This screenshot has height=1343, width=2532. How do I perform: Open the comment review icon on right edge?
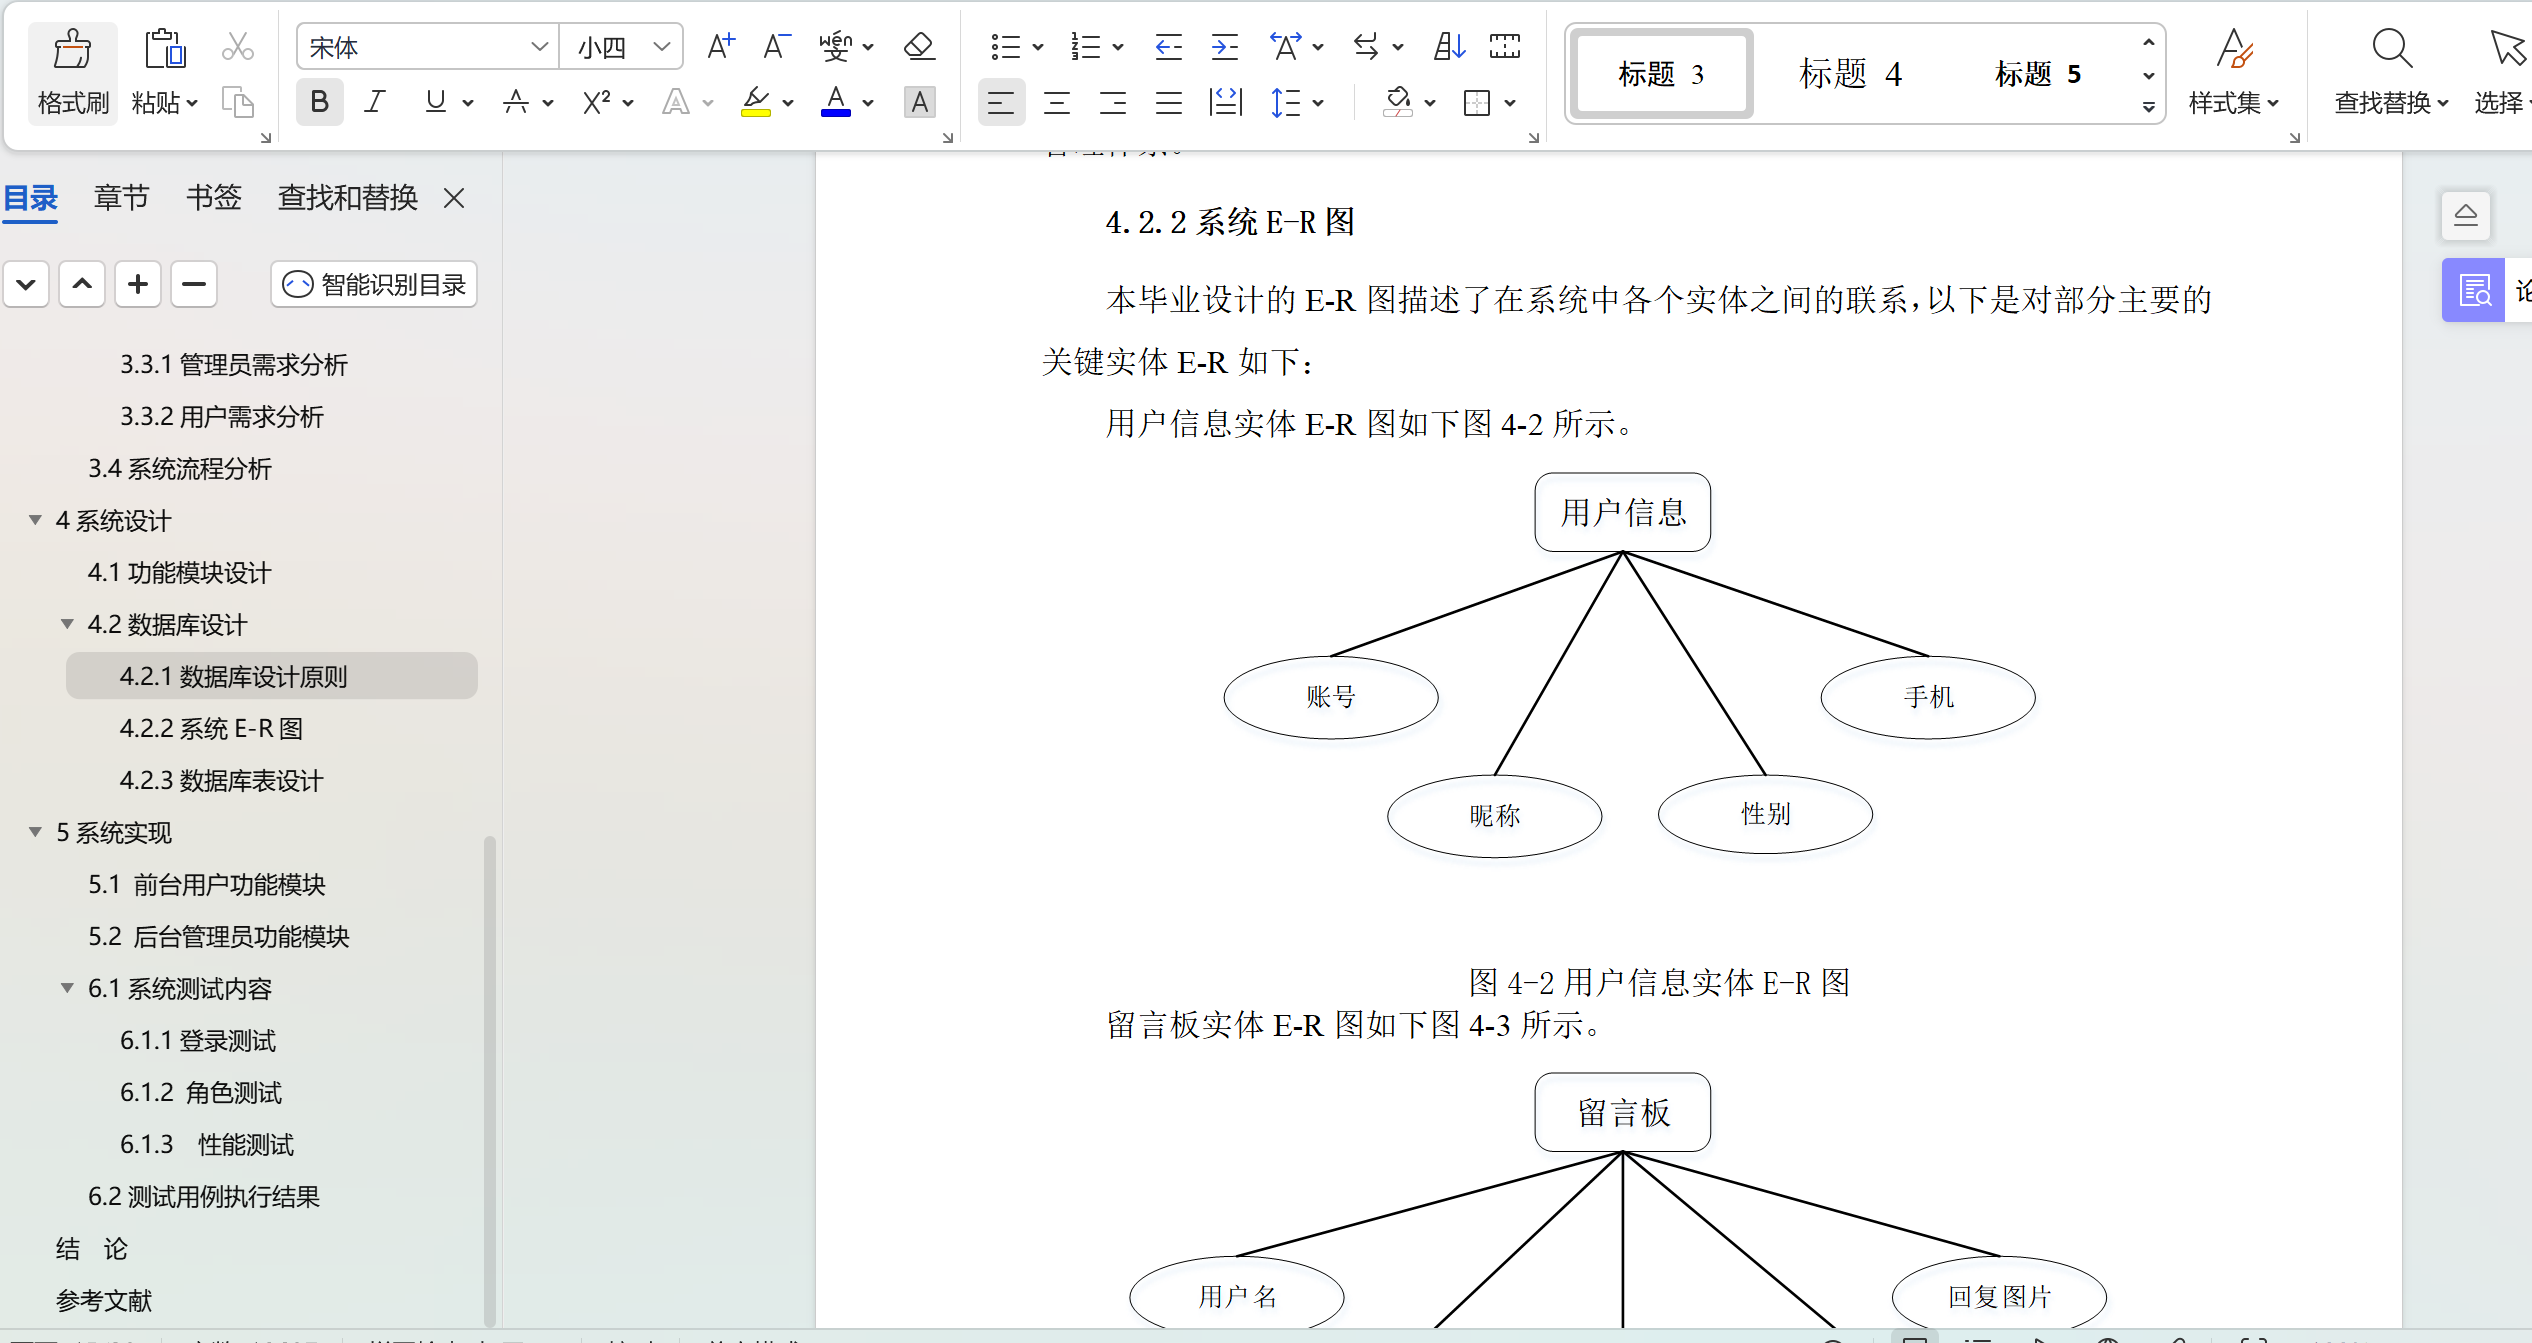(x=2473, y=289)
